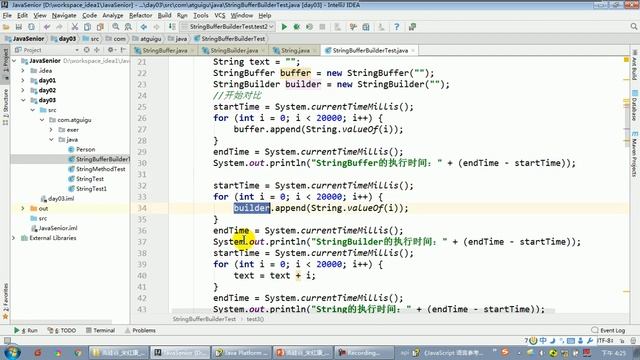Run StringBufferBuilderTest with green play button

point(284,27)
